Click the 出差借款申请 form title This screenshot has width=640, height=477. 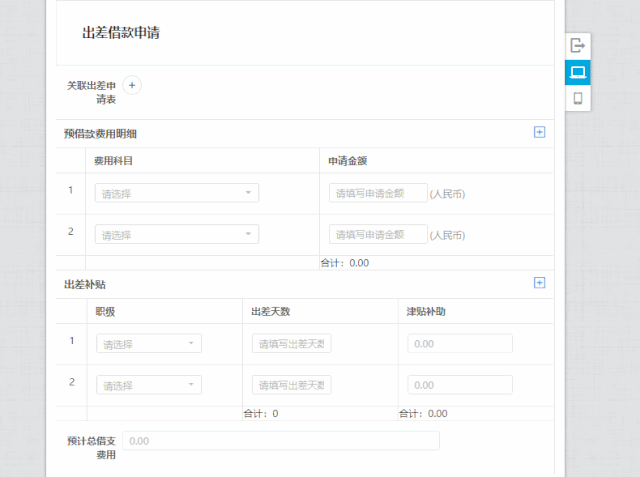click(x=121, y=33)
